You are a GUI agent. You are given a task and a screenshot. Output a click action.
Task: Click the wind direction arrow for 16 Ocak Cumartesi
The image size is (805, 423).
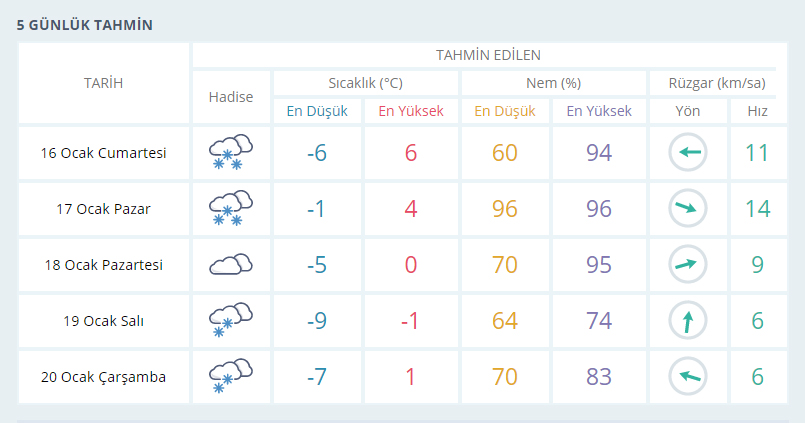pyautogui.click(x=688, y=153)
